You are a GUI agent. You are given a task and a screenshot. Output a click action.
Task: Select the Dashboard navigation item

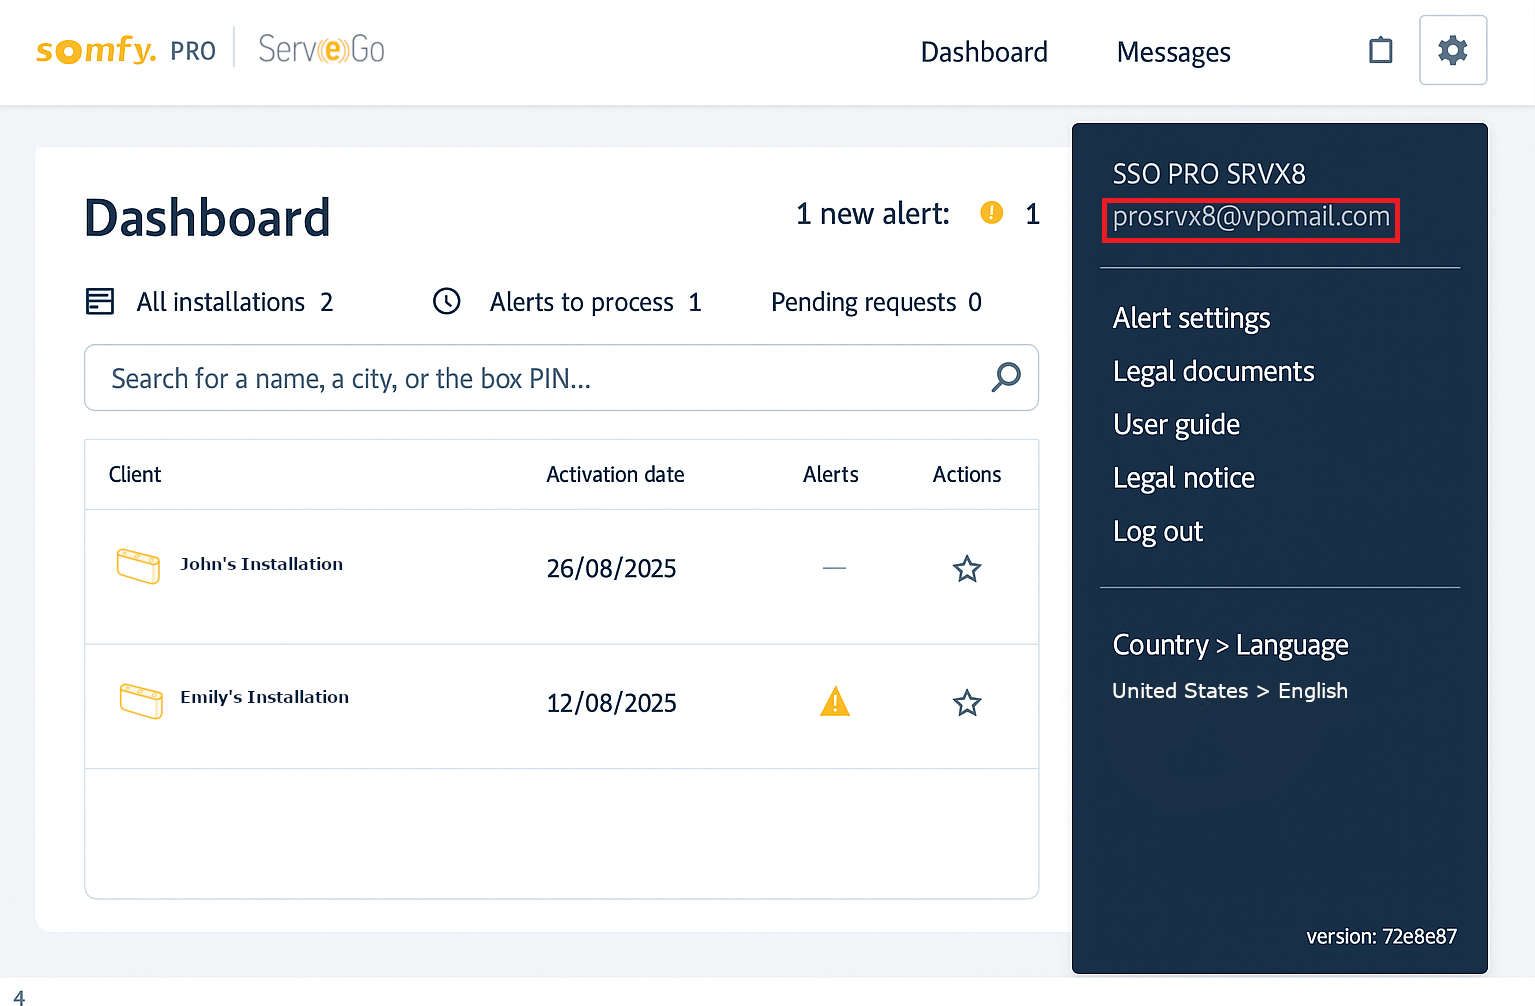[x=983, y=52]
